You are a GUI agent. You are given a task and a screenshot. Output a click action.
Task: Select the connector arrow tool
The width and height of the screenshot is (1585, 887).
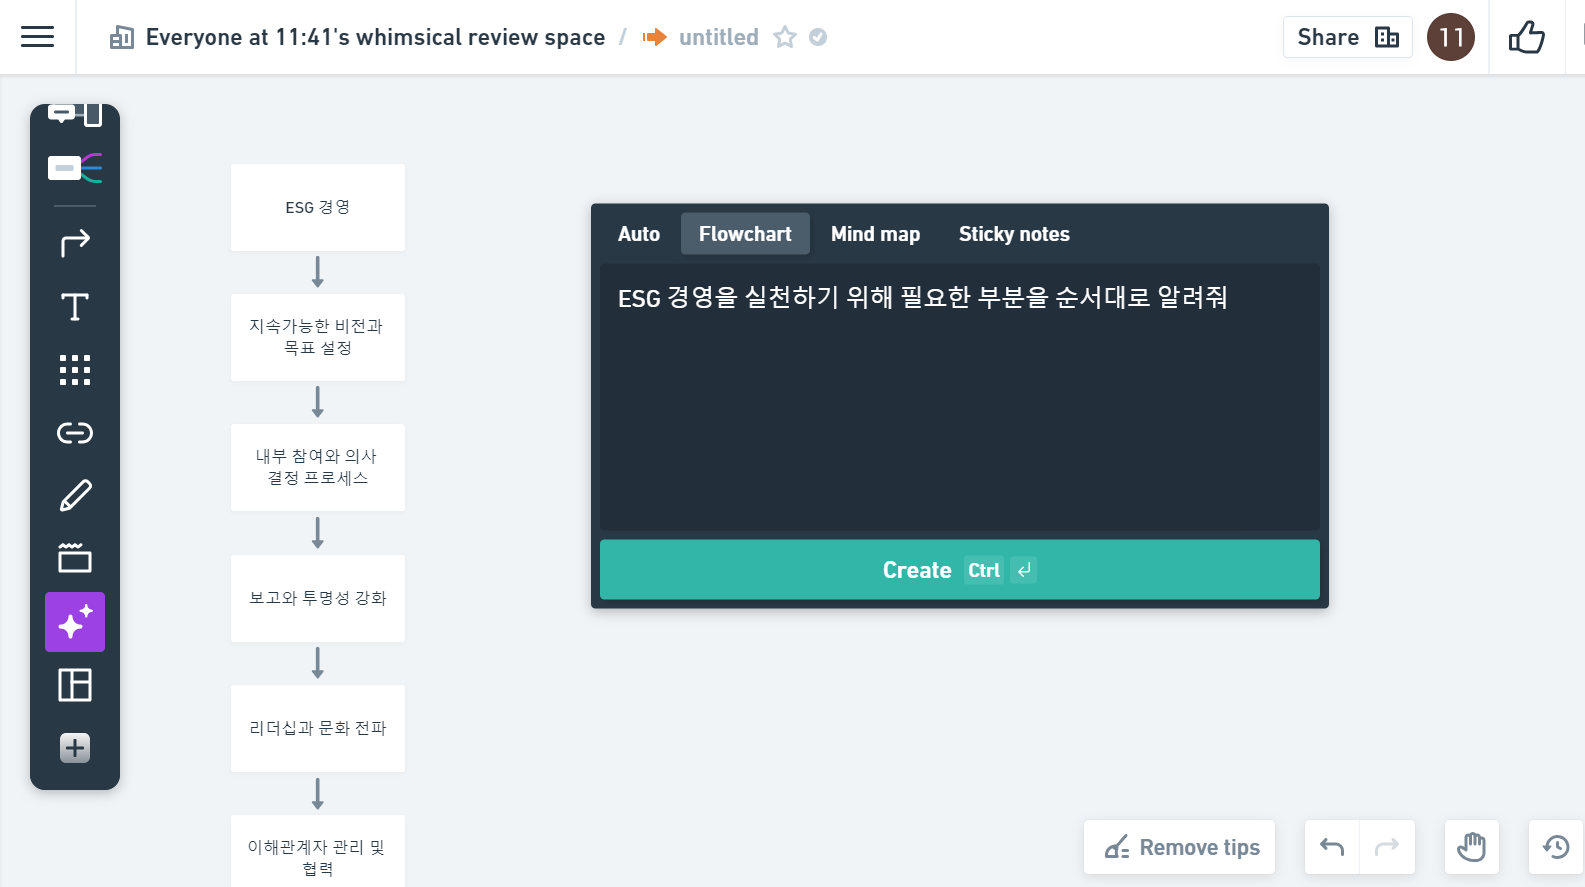[x=75, y=243]
